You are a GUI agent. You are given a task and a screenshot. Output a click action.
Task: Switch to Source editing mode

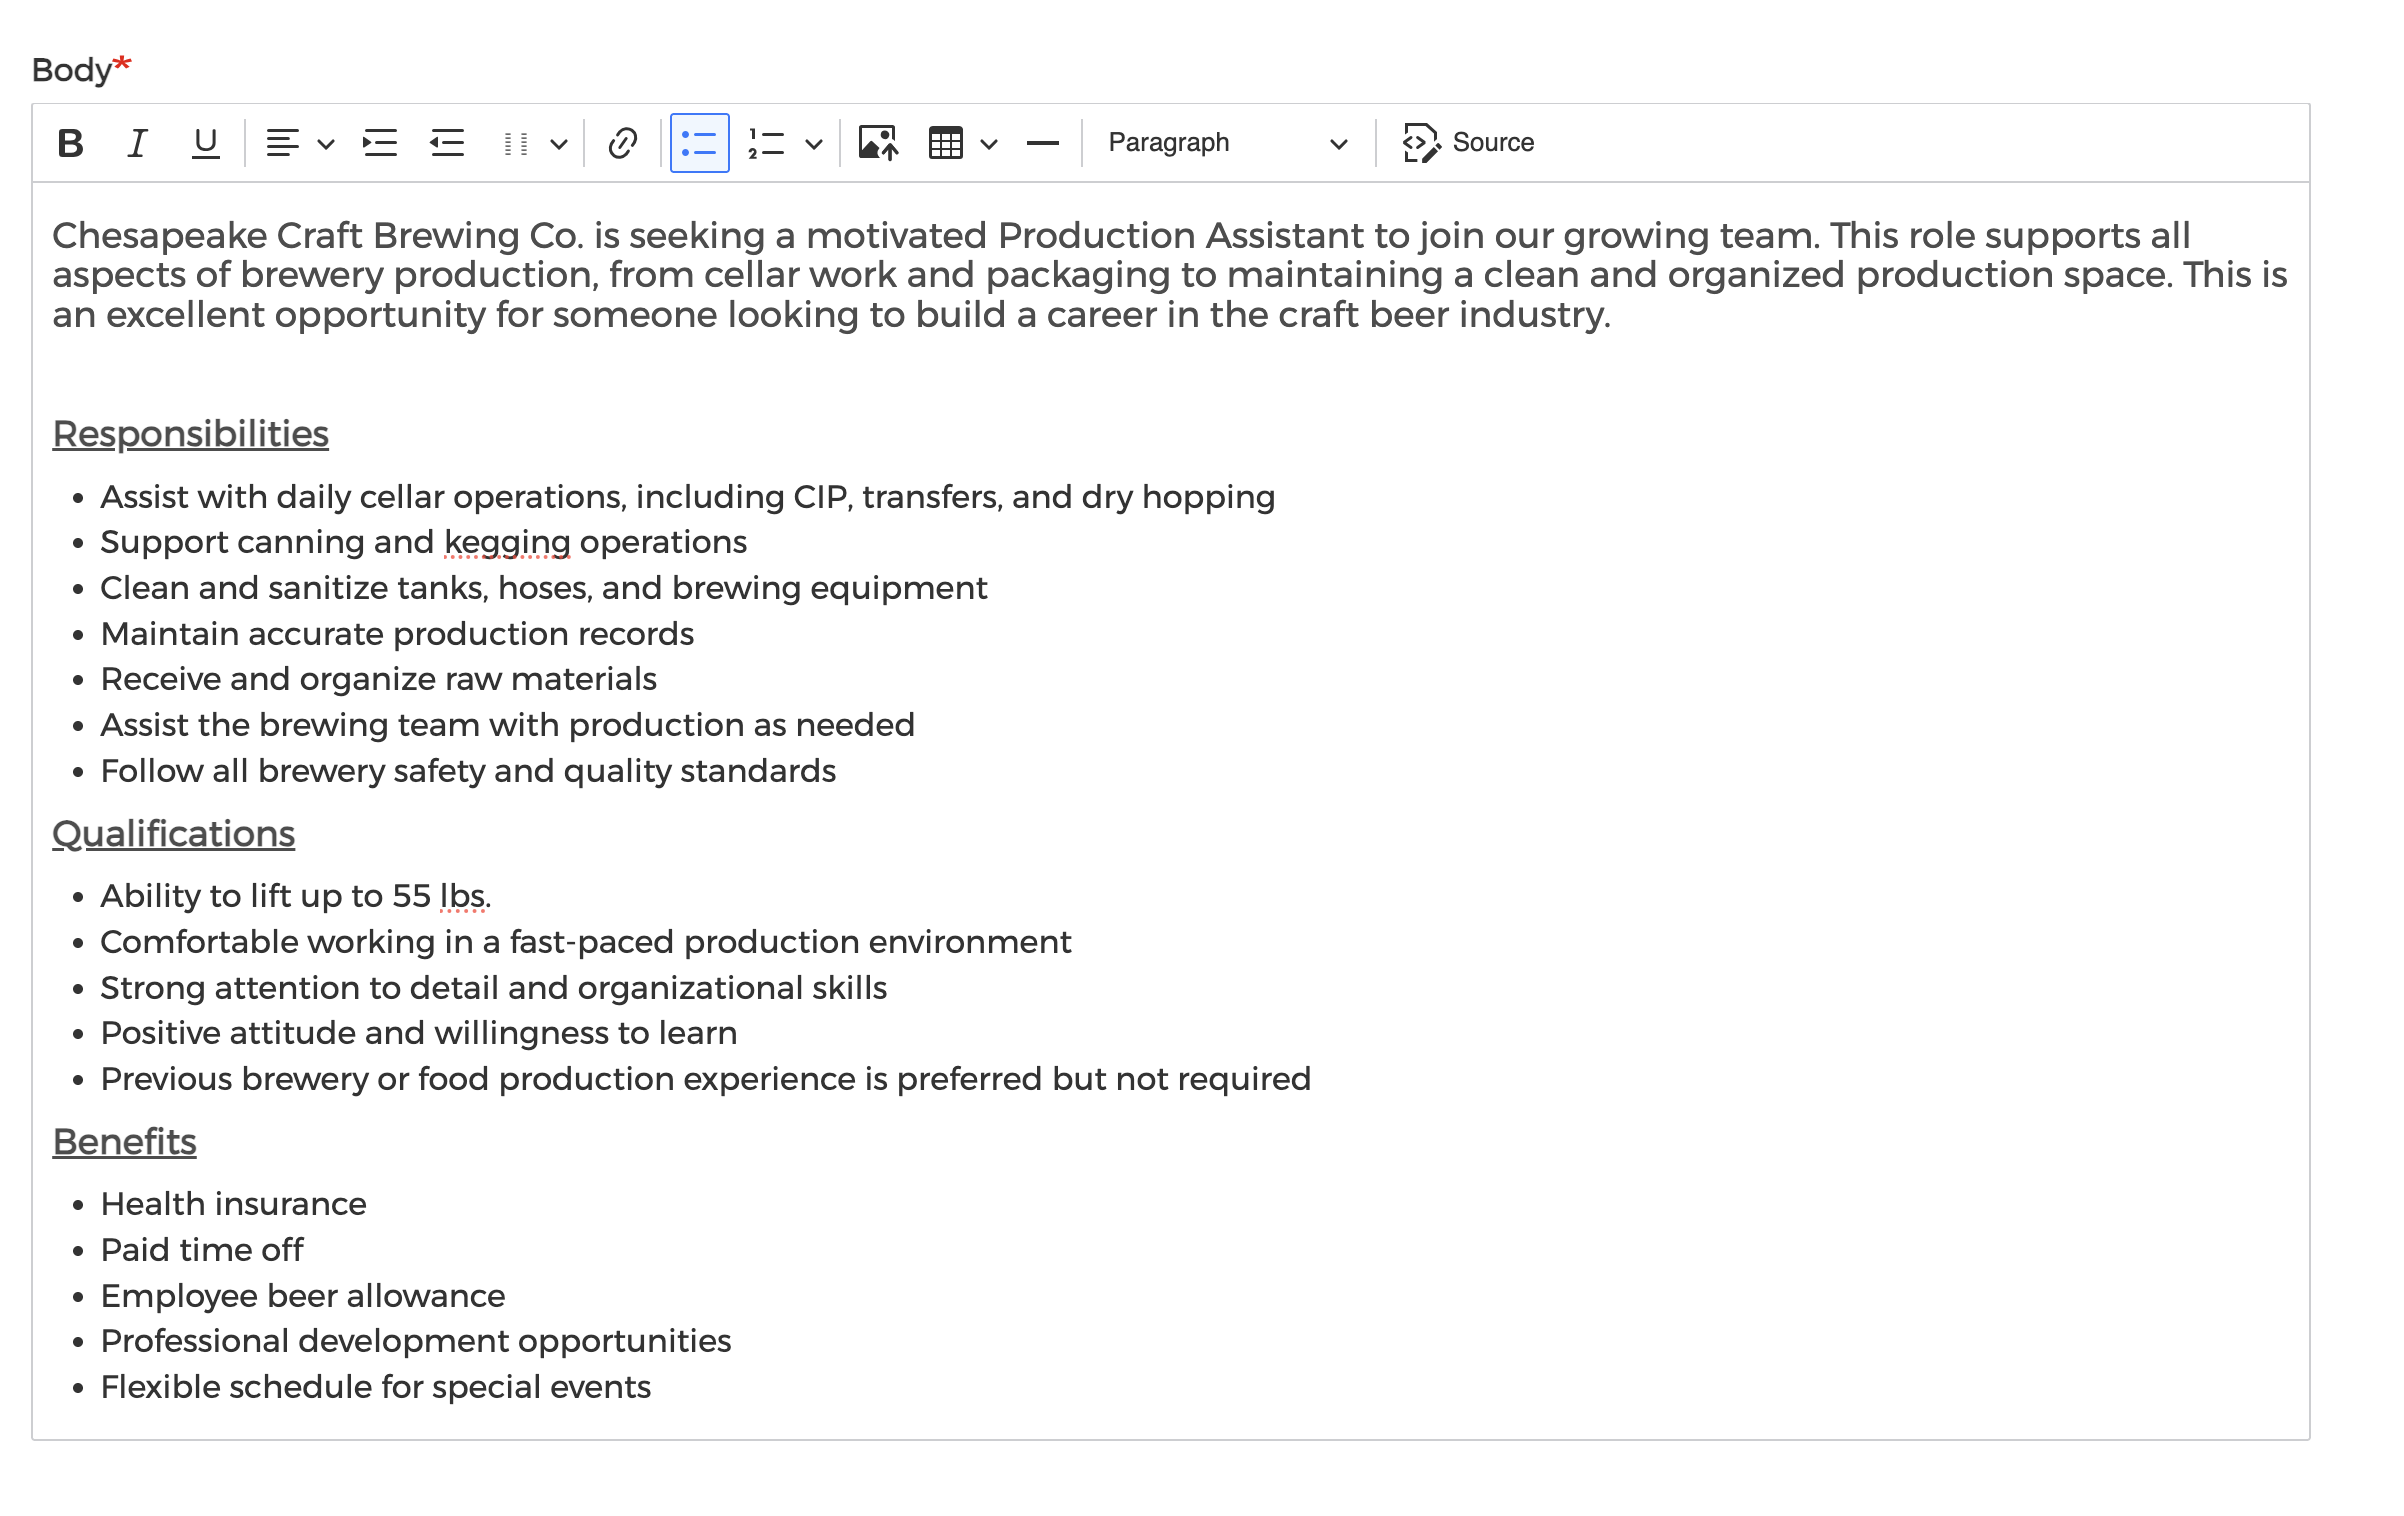[x=1468, y=143]
